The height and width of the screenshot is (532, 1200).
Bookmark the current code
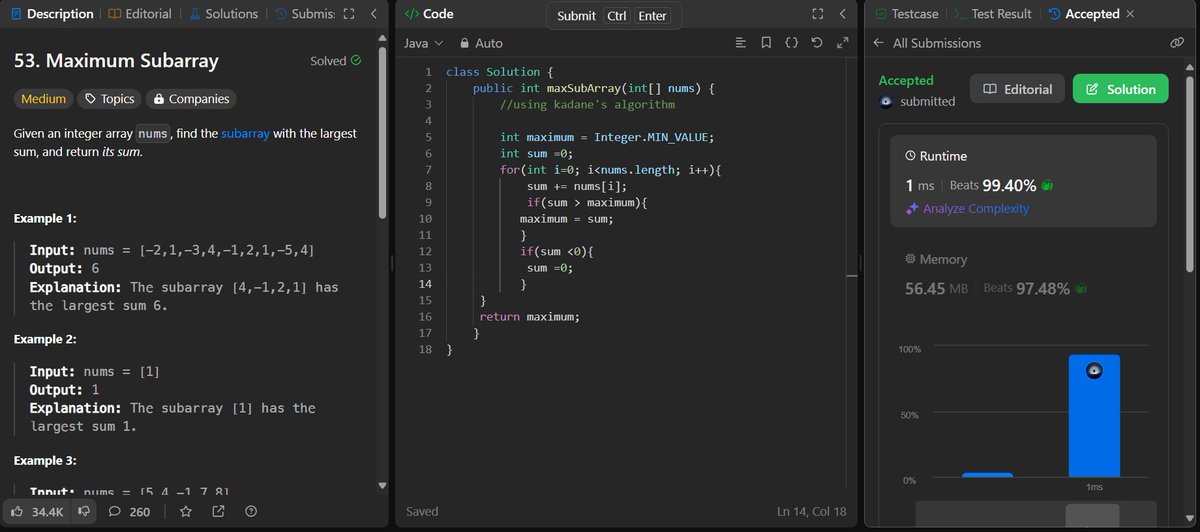[x=766, y=43]
